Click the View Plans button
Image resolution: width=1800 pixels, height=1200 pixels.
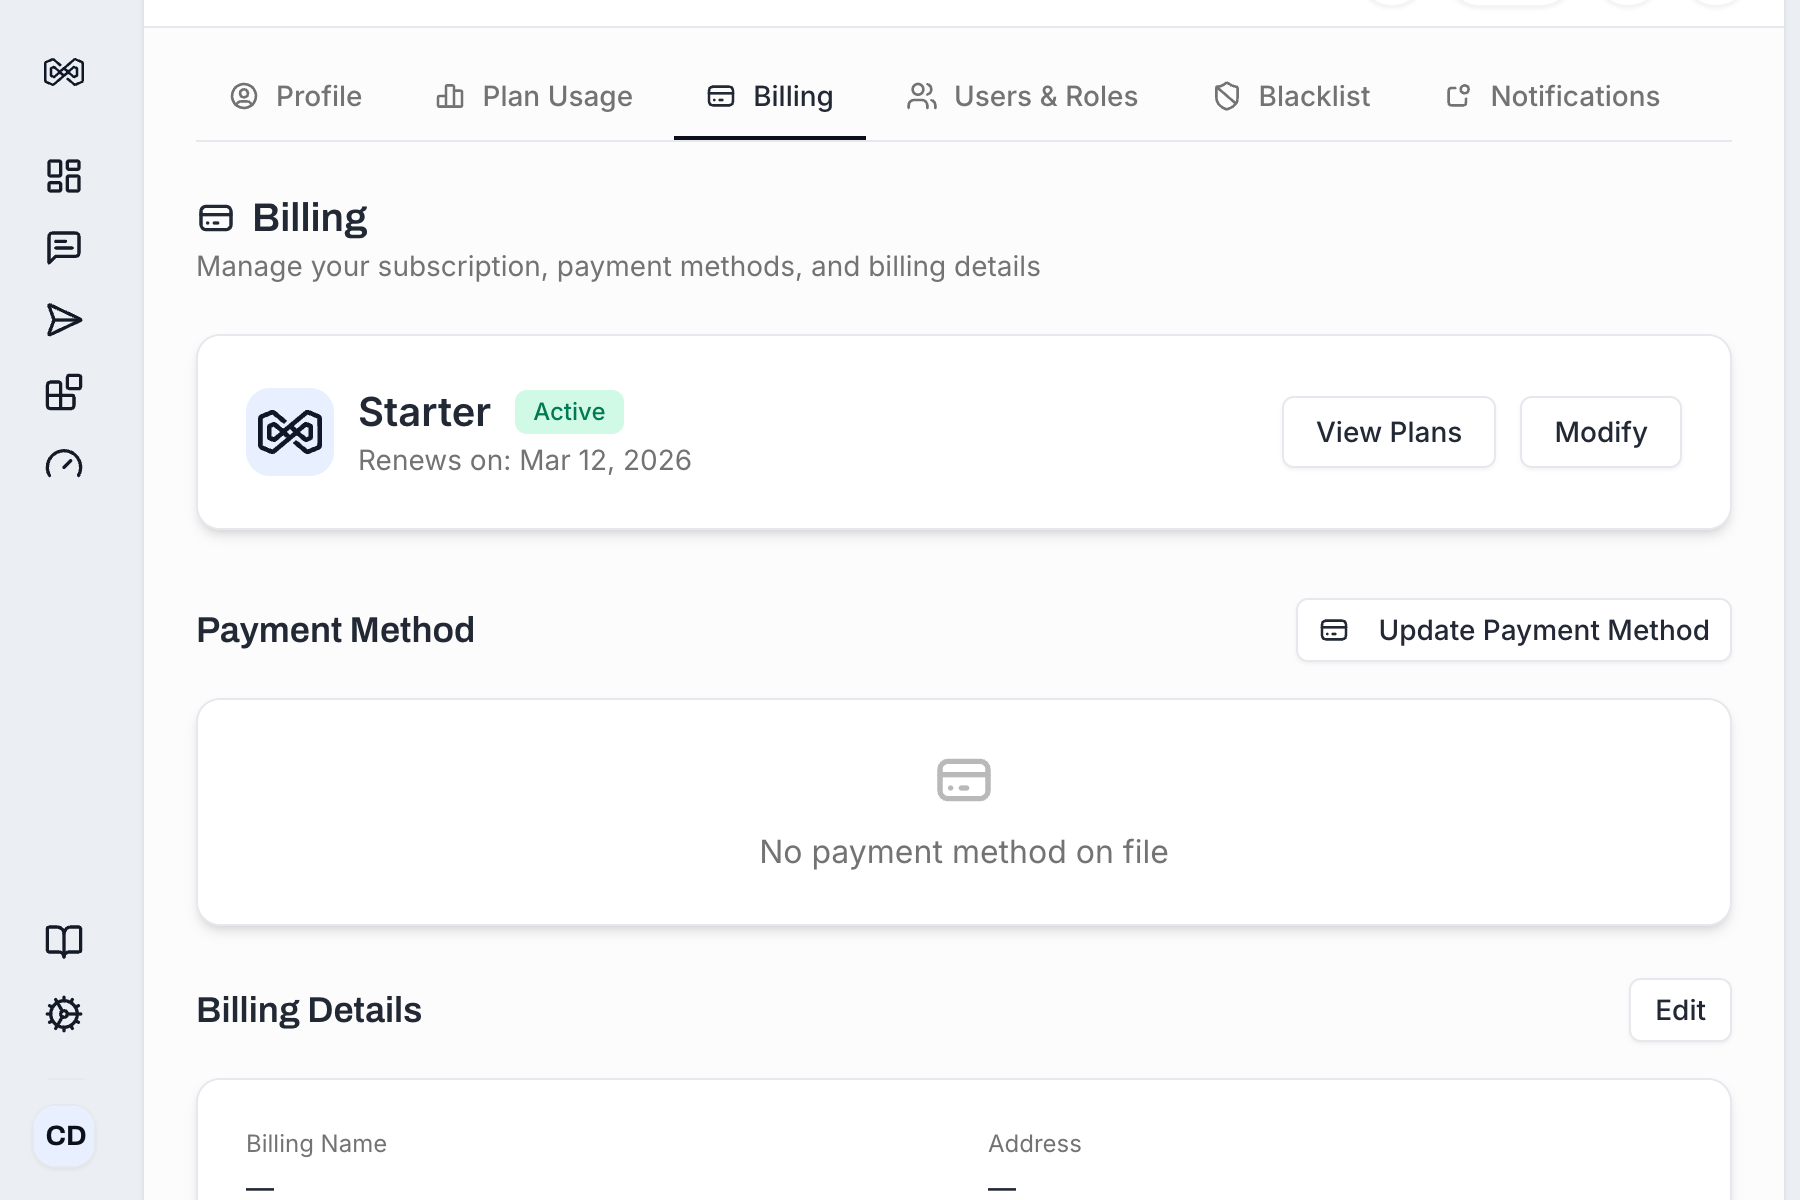(1388, 432)
